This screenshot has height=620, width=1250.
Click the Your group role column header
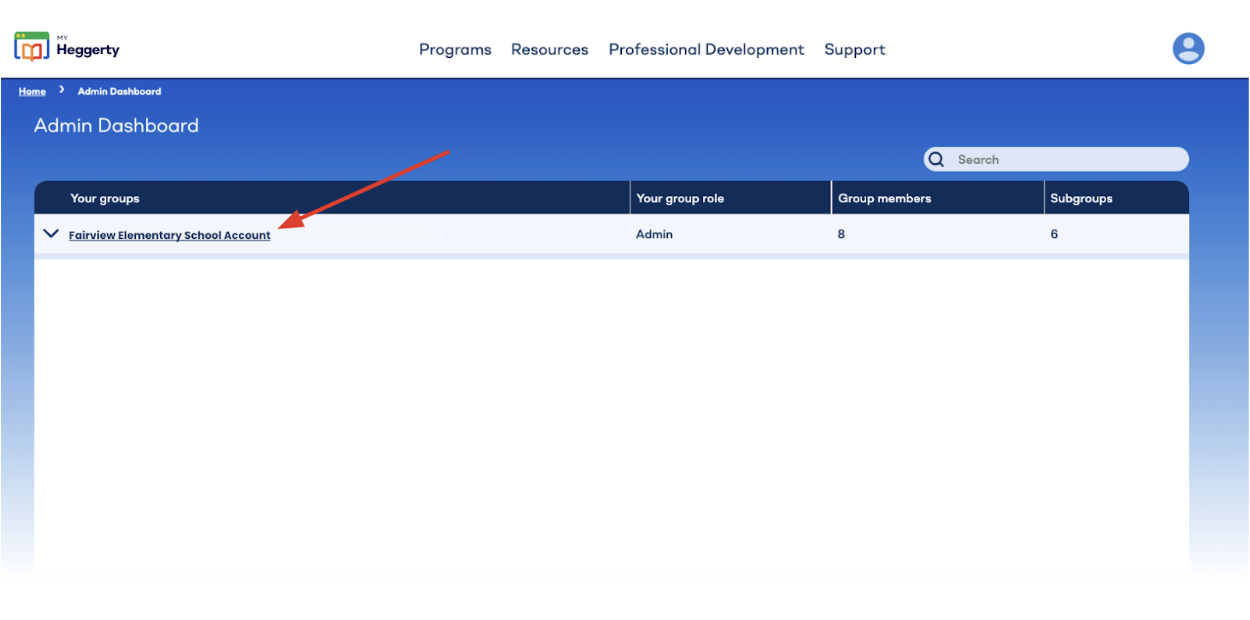click(x=680, y=198)
